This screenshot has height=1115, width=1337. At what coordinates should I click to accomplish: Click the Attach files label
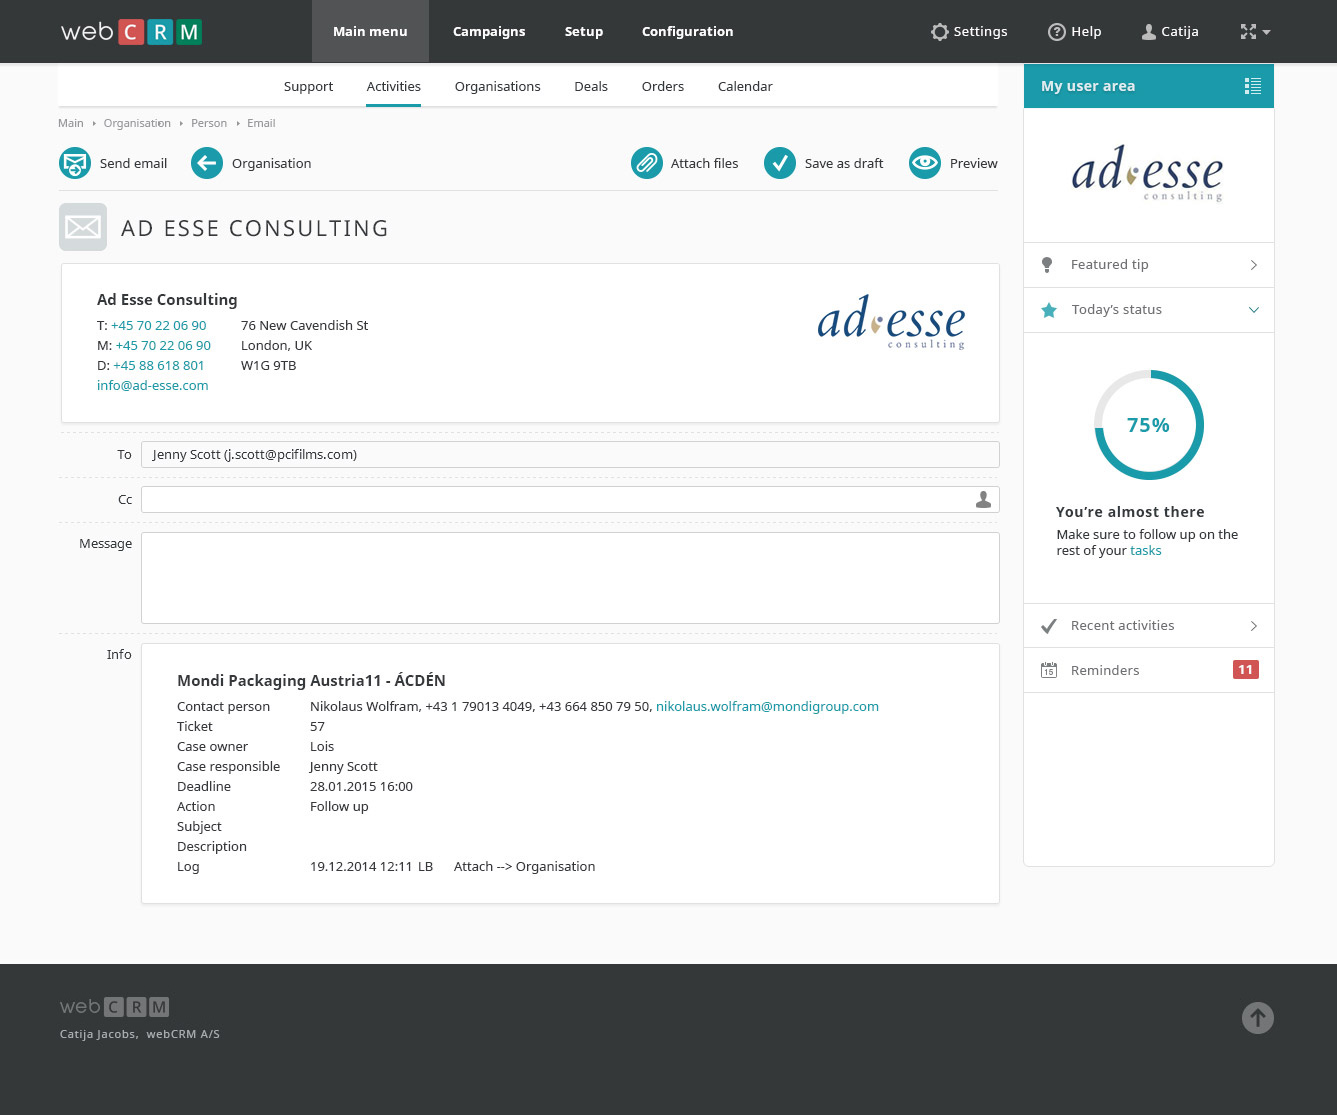coord(704,163)
